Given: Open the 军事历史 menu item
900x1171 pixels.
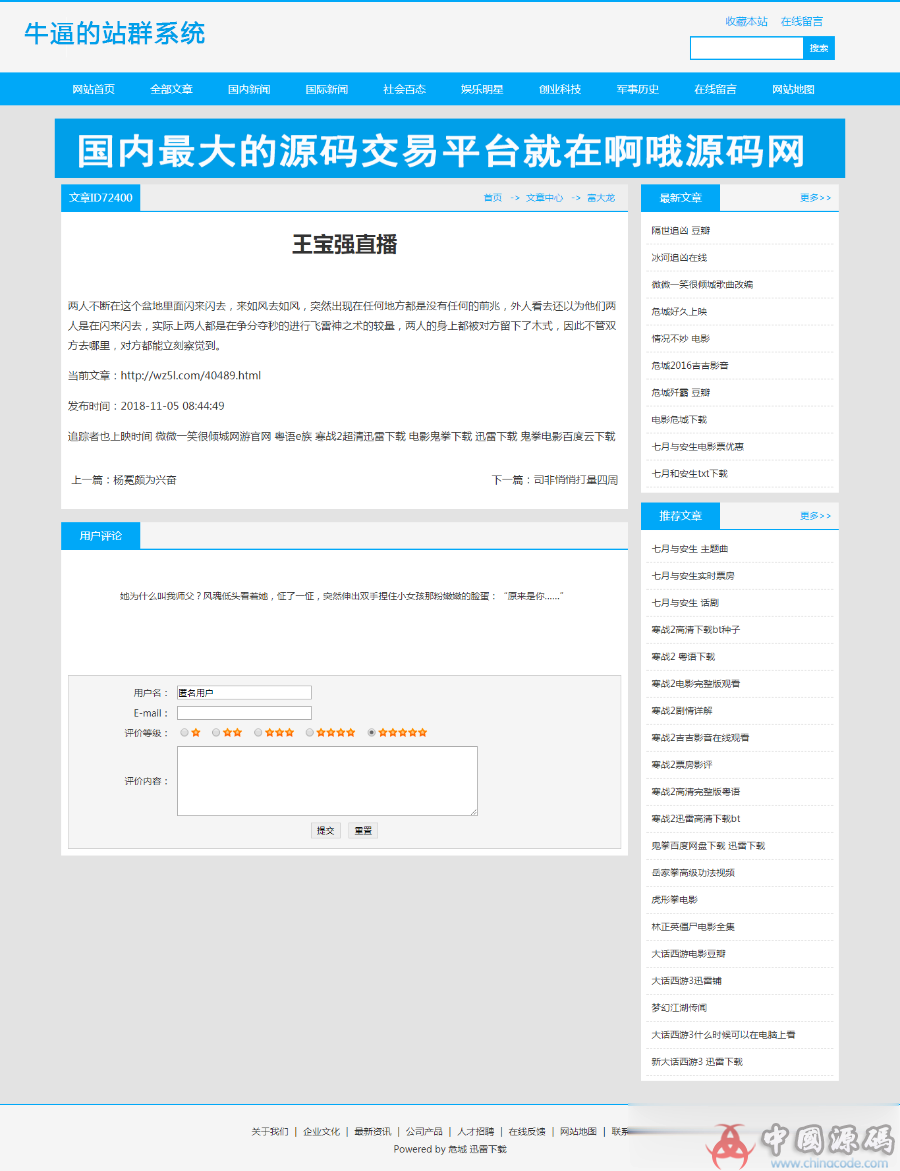Looking at the screenshot, I should tap(637, 88).
